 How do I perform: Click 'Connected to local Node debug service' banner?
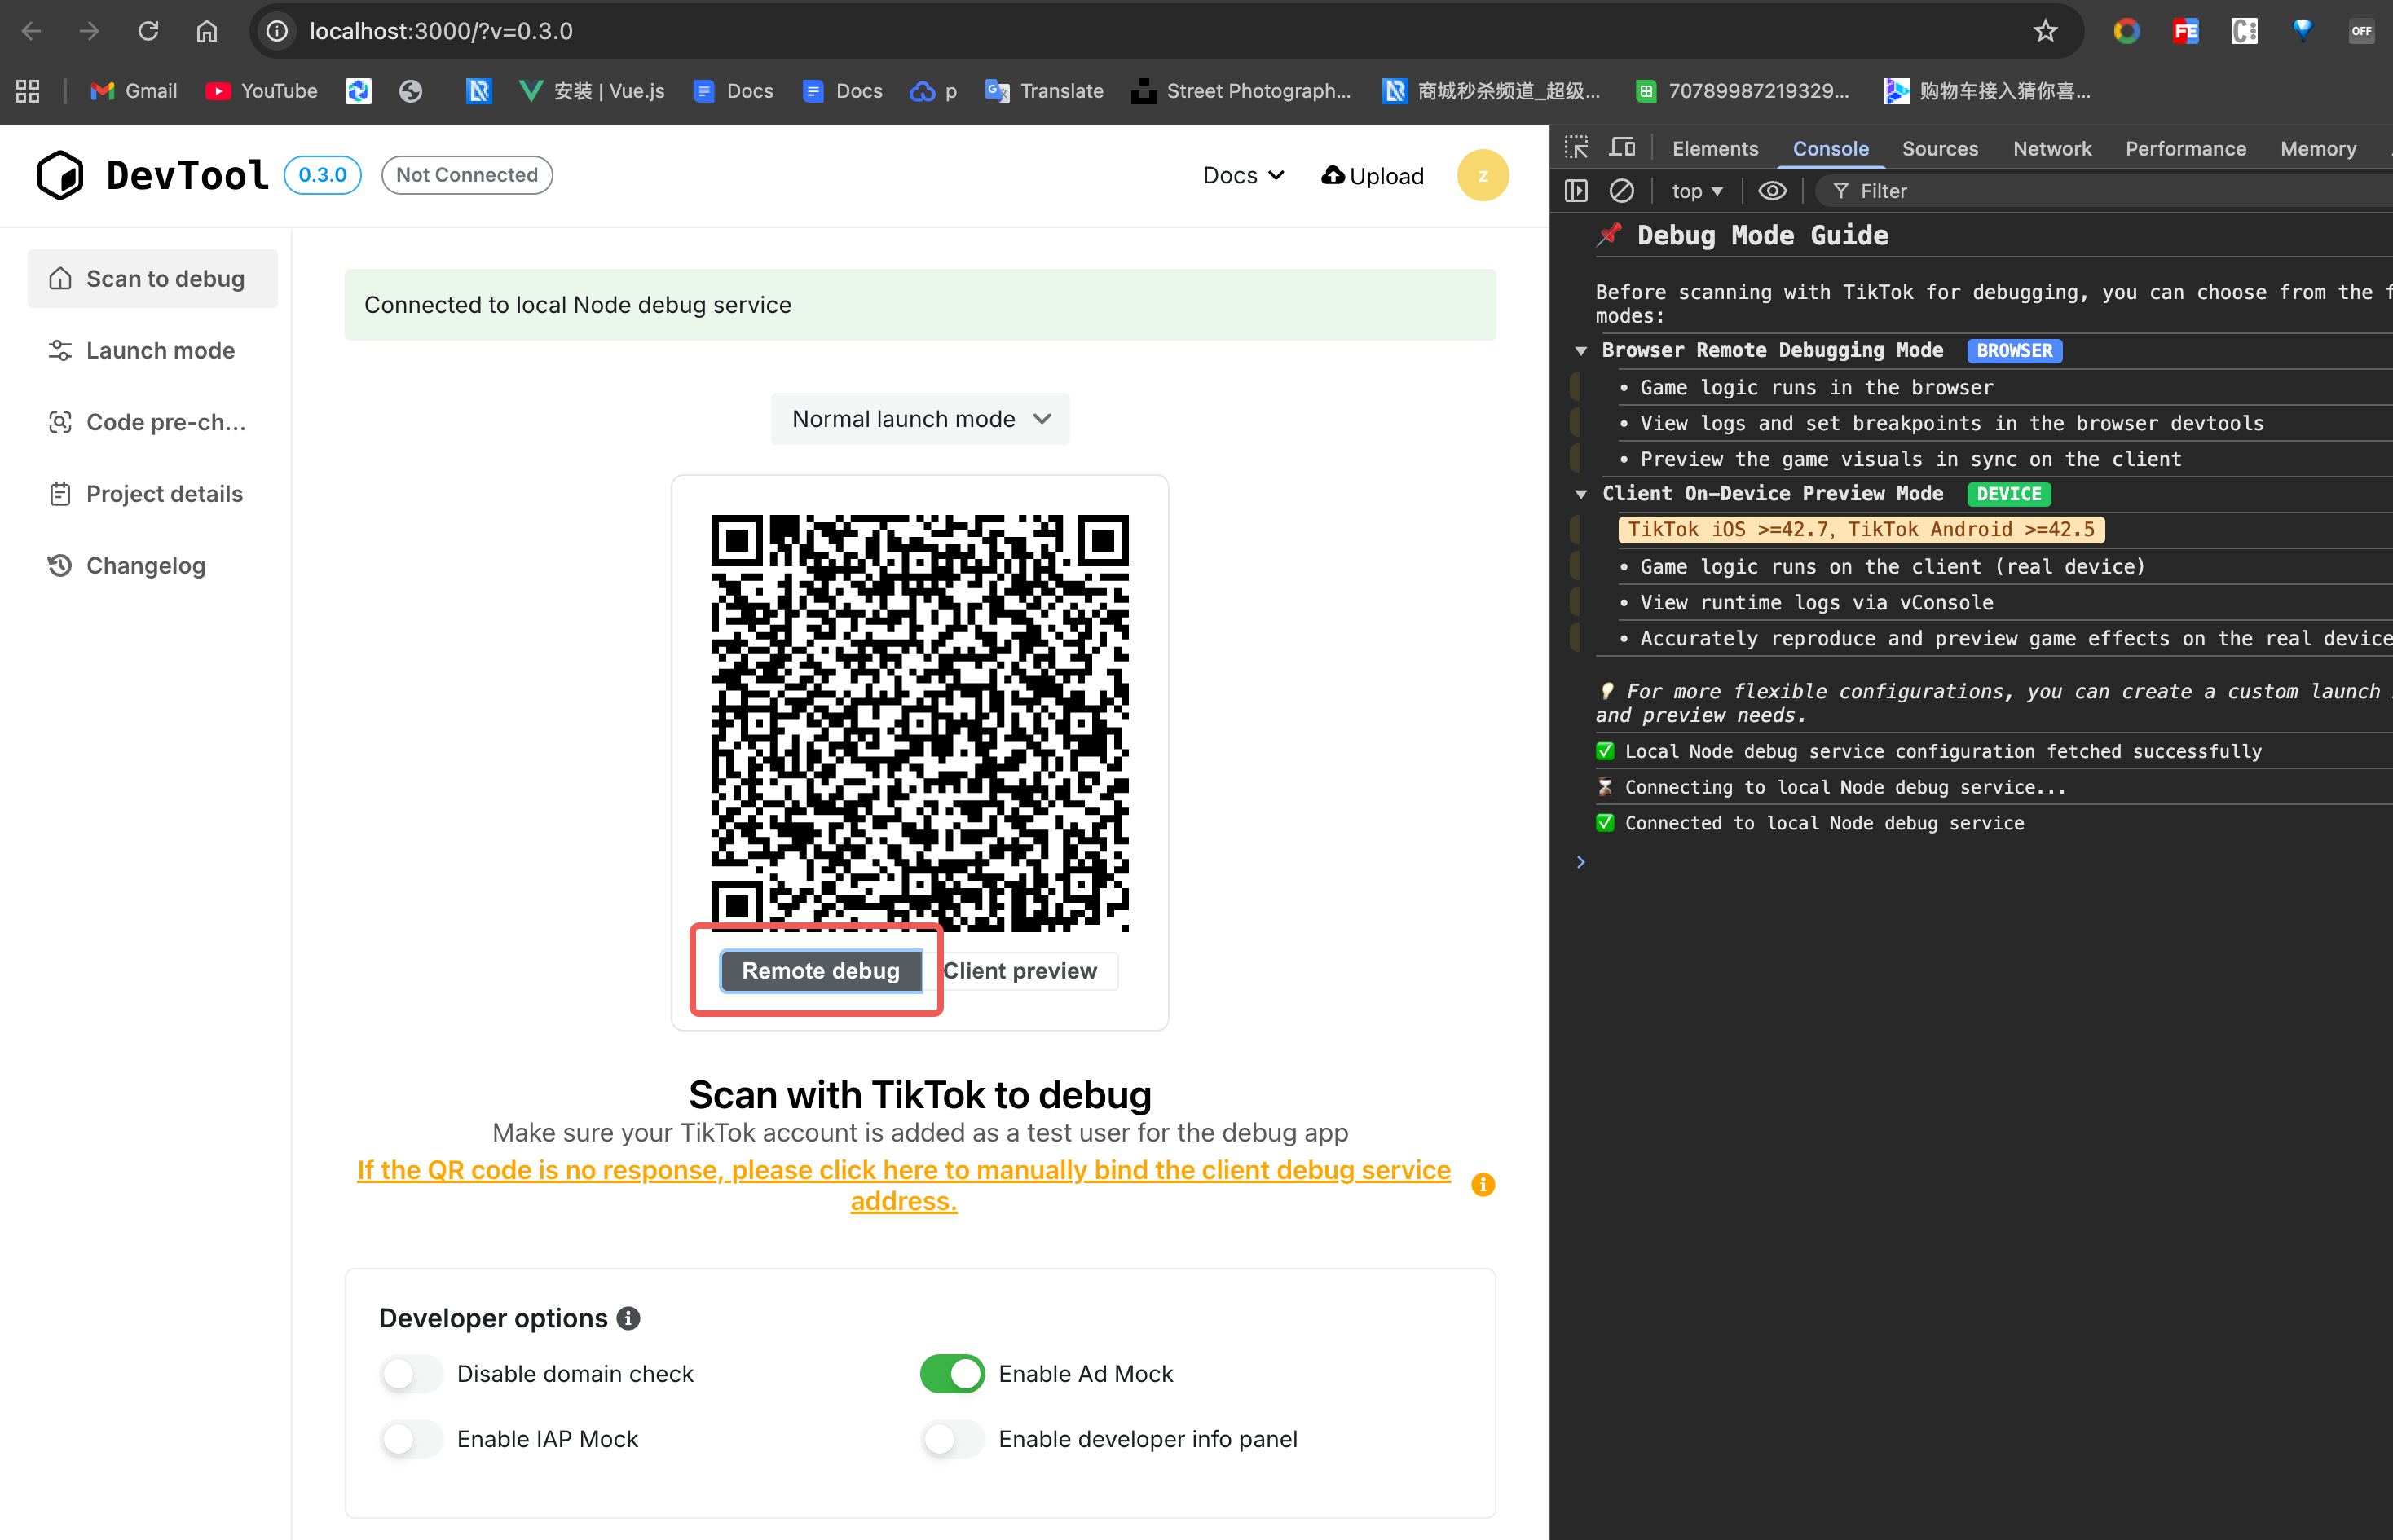coord(920,305)
